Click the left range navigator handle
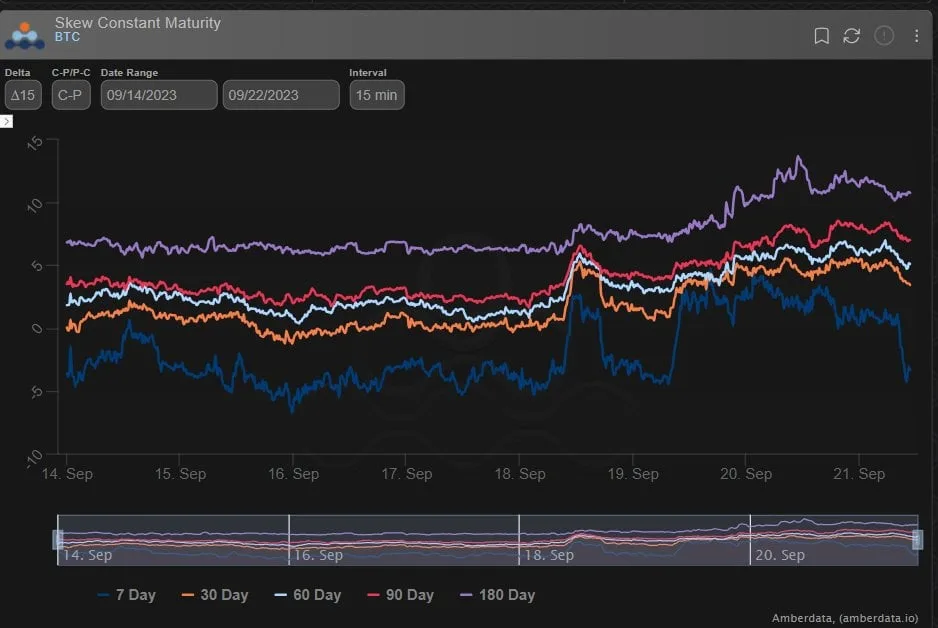 (x=58, y=539)
